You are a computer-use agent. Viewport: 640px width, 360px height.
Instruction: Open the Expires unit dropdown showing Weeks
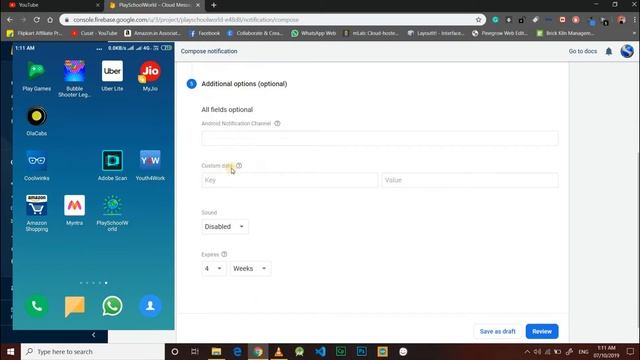[250, 268]
